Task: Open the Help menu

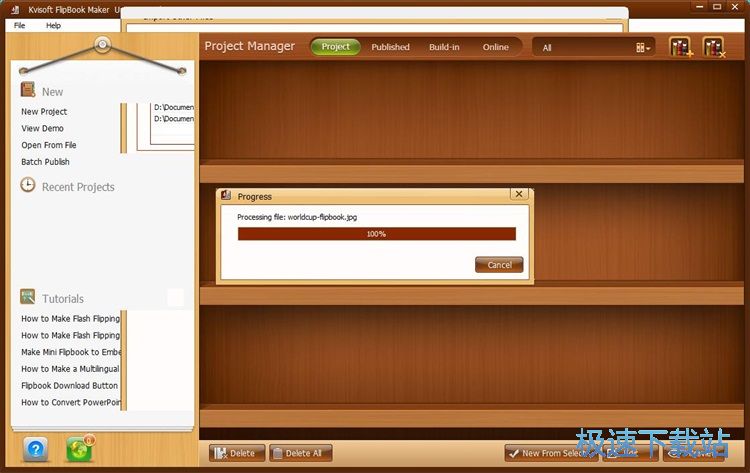Action: tap(53, 25)
